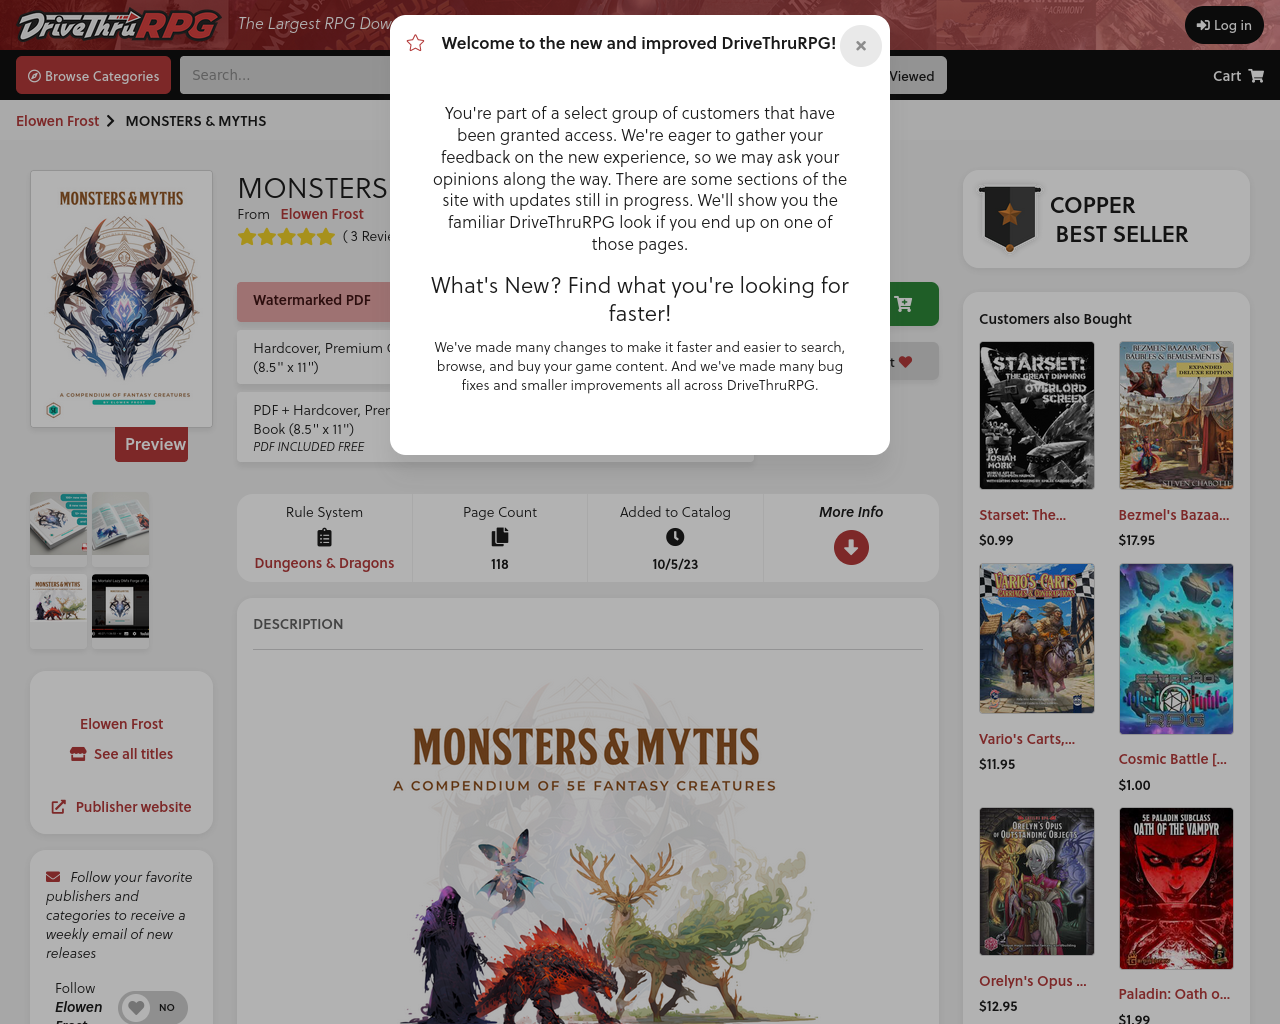This screenshot has width=1280, height=1024.
Task: Close the welcome dialog
Action: [860, 46]
